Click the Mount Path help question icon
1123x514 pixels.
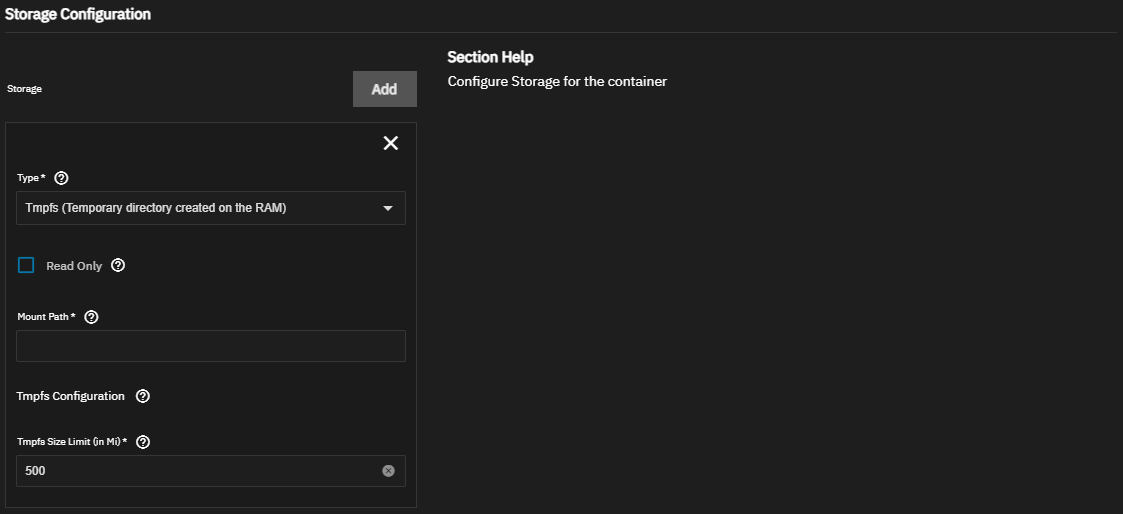coord(91,317)
